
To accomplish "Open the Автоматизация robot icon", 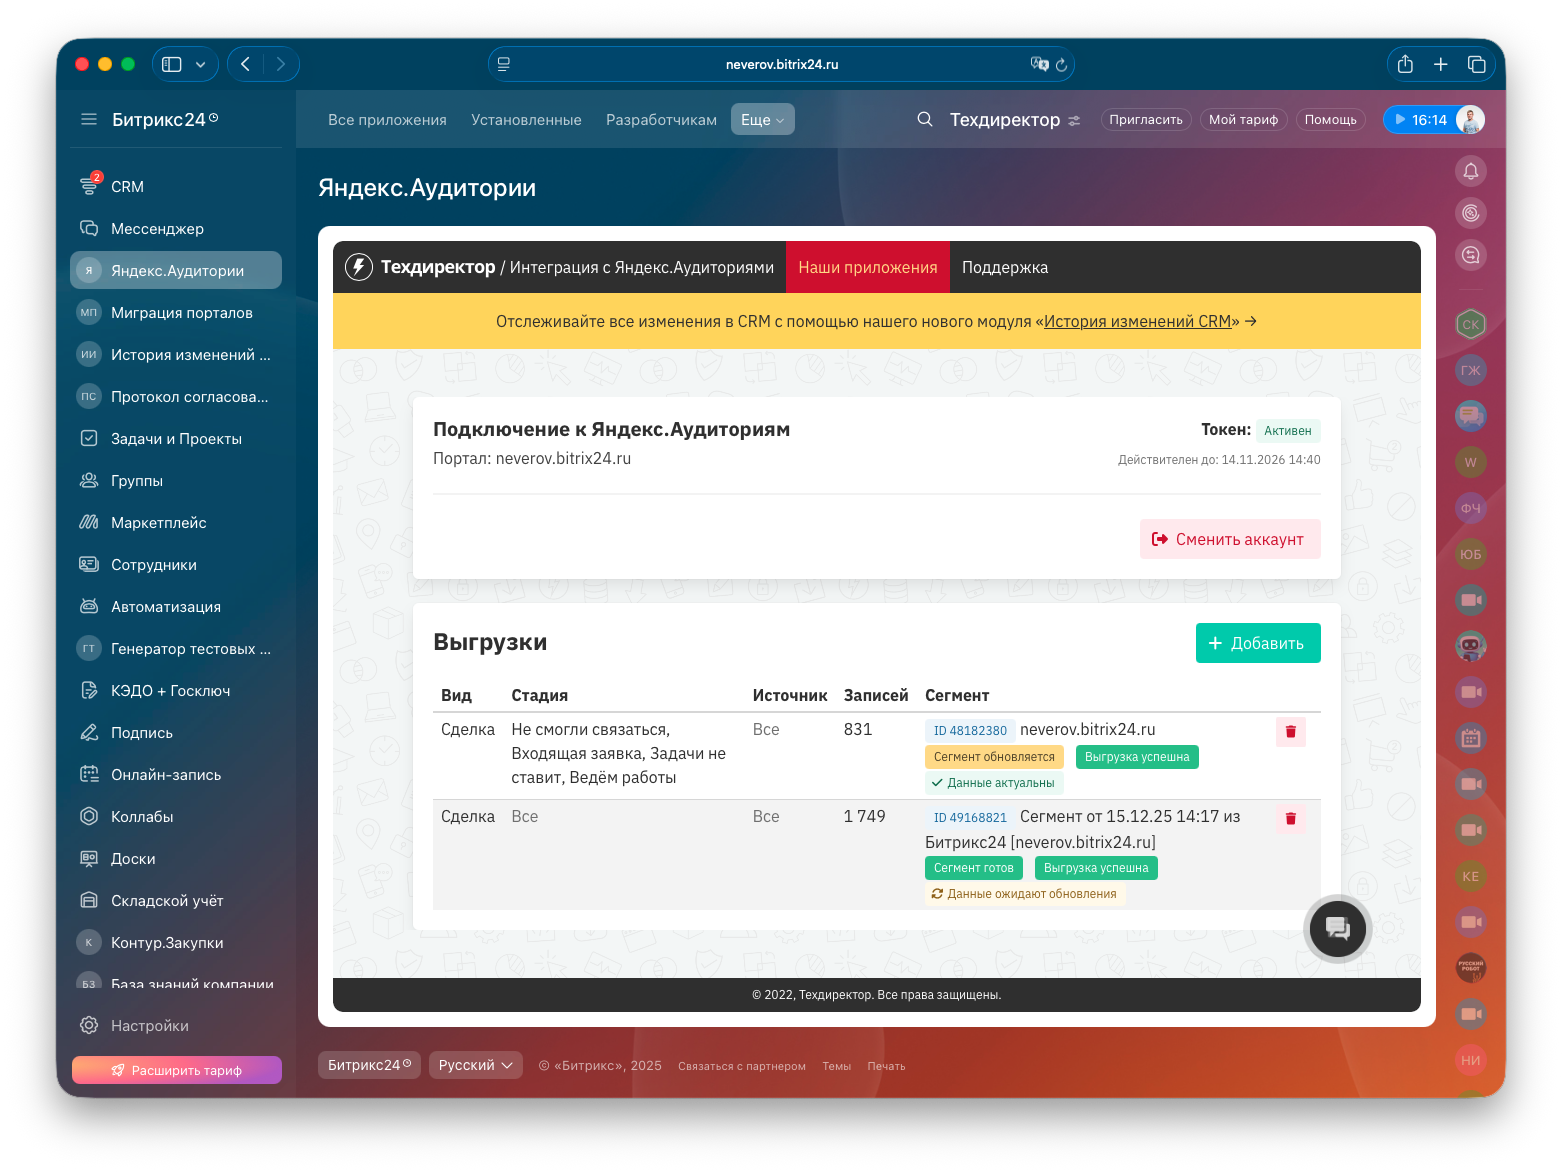I will tap(89, 606).
